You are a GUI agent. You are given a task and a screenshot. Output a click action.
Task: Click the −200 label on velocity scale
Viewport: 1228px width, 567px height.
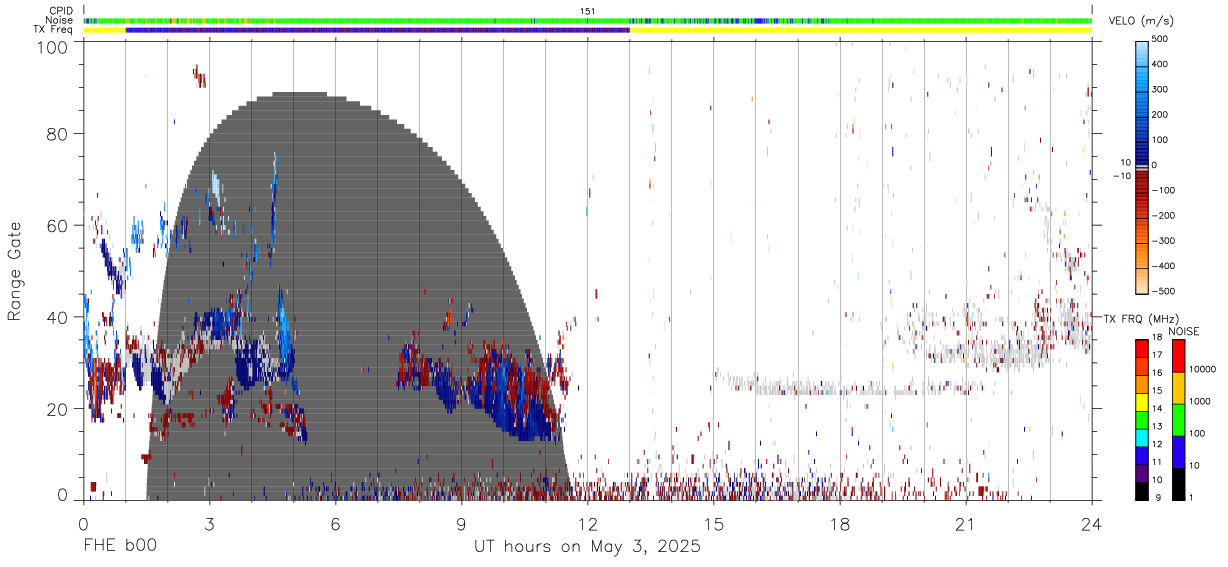tap(1165, 216)
